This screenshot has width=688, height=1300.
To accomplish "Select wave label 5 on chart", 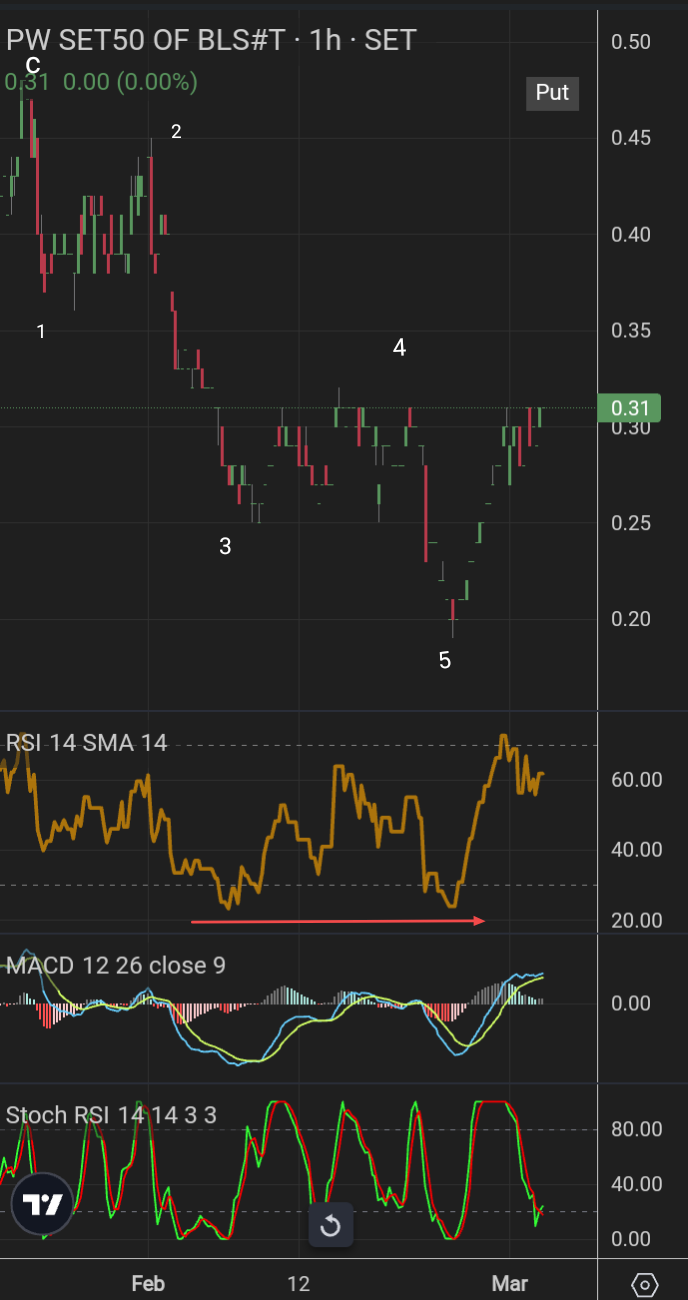I will click(445, 660).
